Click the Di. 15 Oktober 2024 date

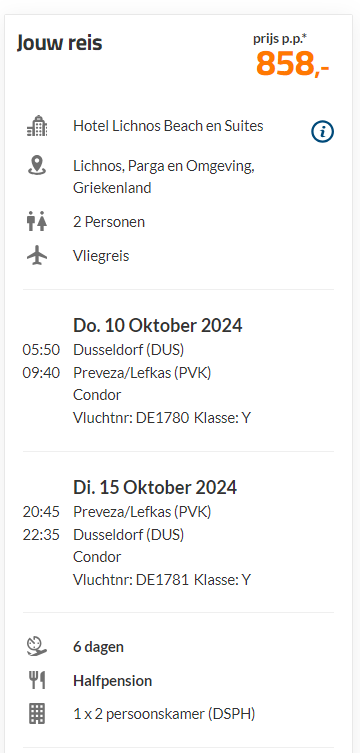point(155,487)
